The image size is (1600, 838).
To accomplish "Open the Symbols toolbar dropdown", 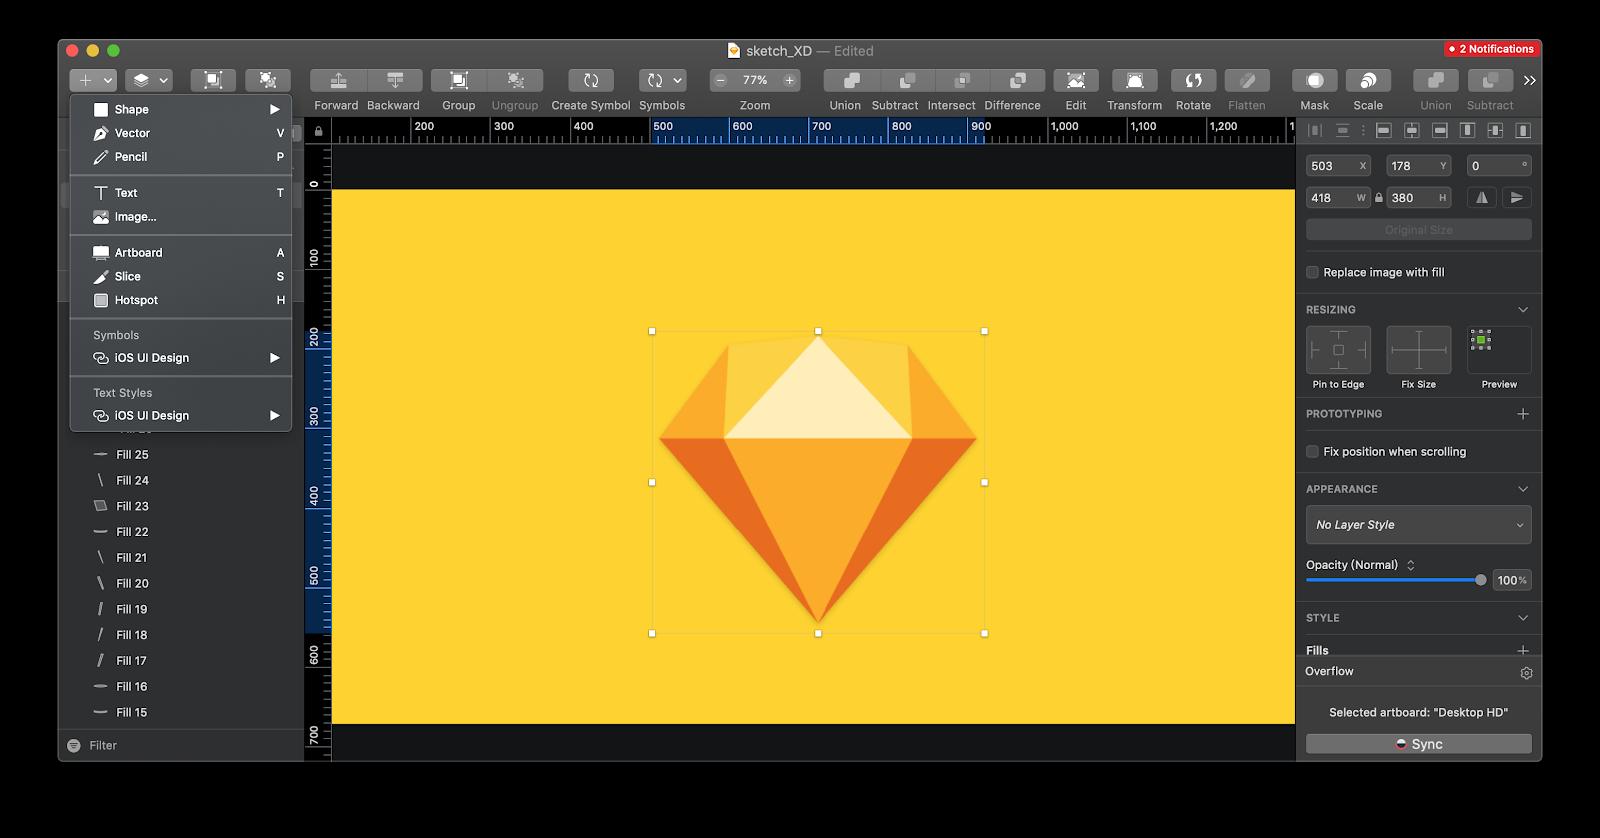I will click(663, 80).
